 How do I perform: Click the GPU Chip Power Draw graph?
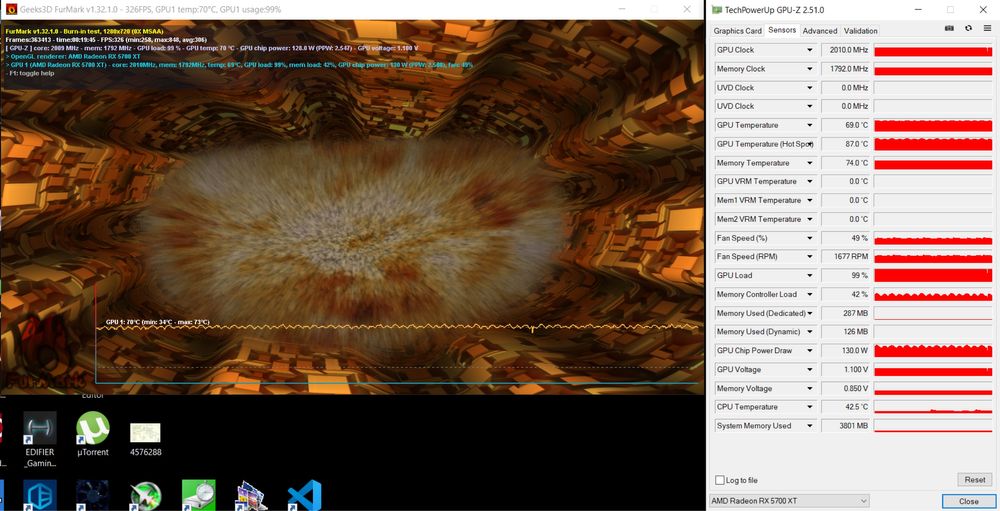coord(932,351)
